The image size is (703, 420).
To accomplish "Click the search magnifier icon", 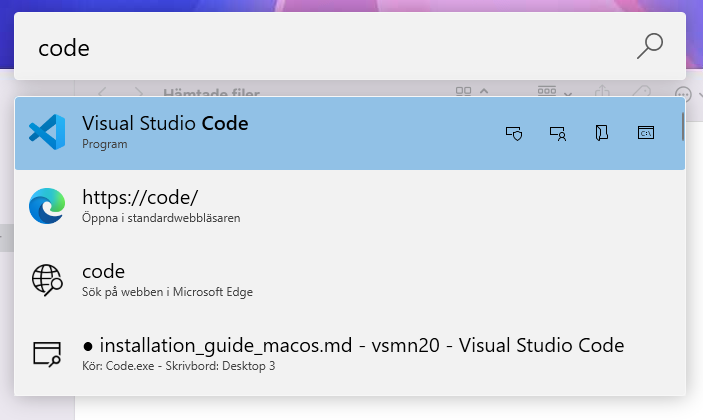I will (x=650, y=46).
